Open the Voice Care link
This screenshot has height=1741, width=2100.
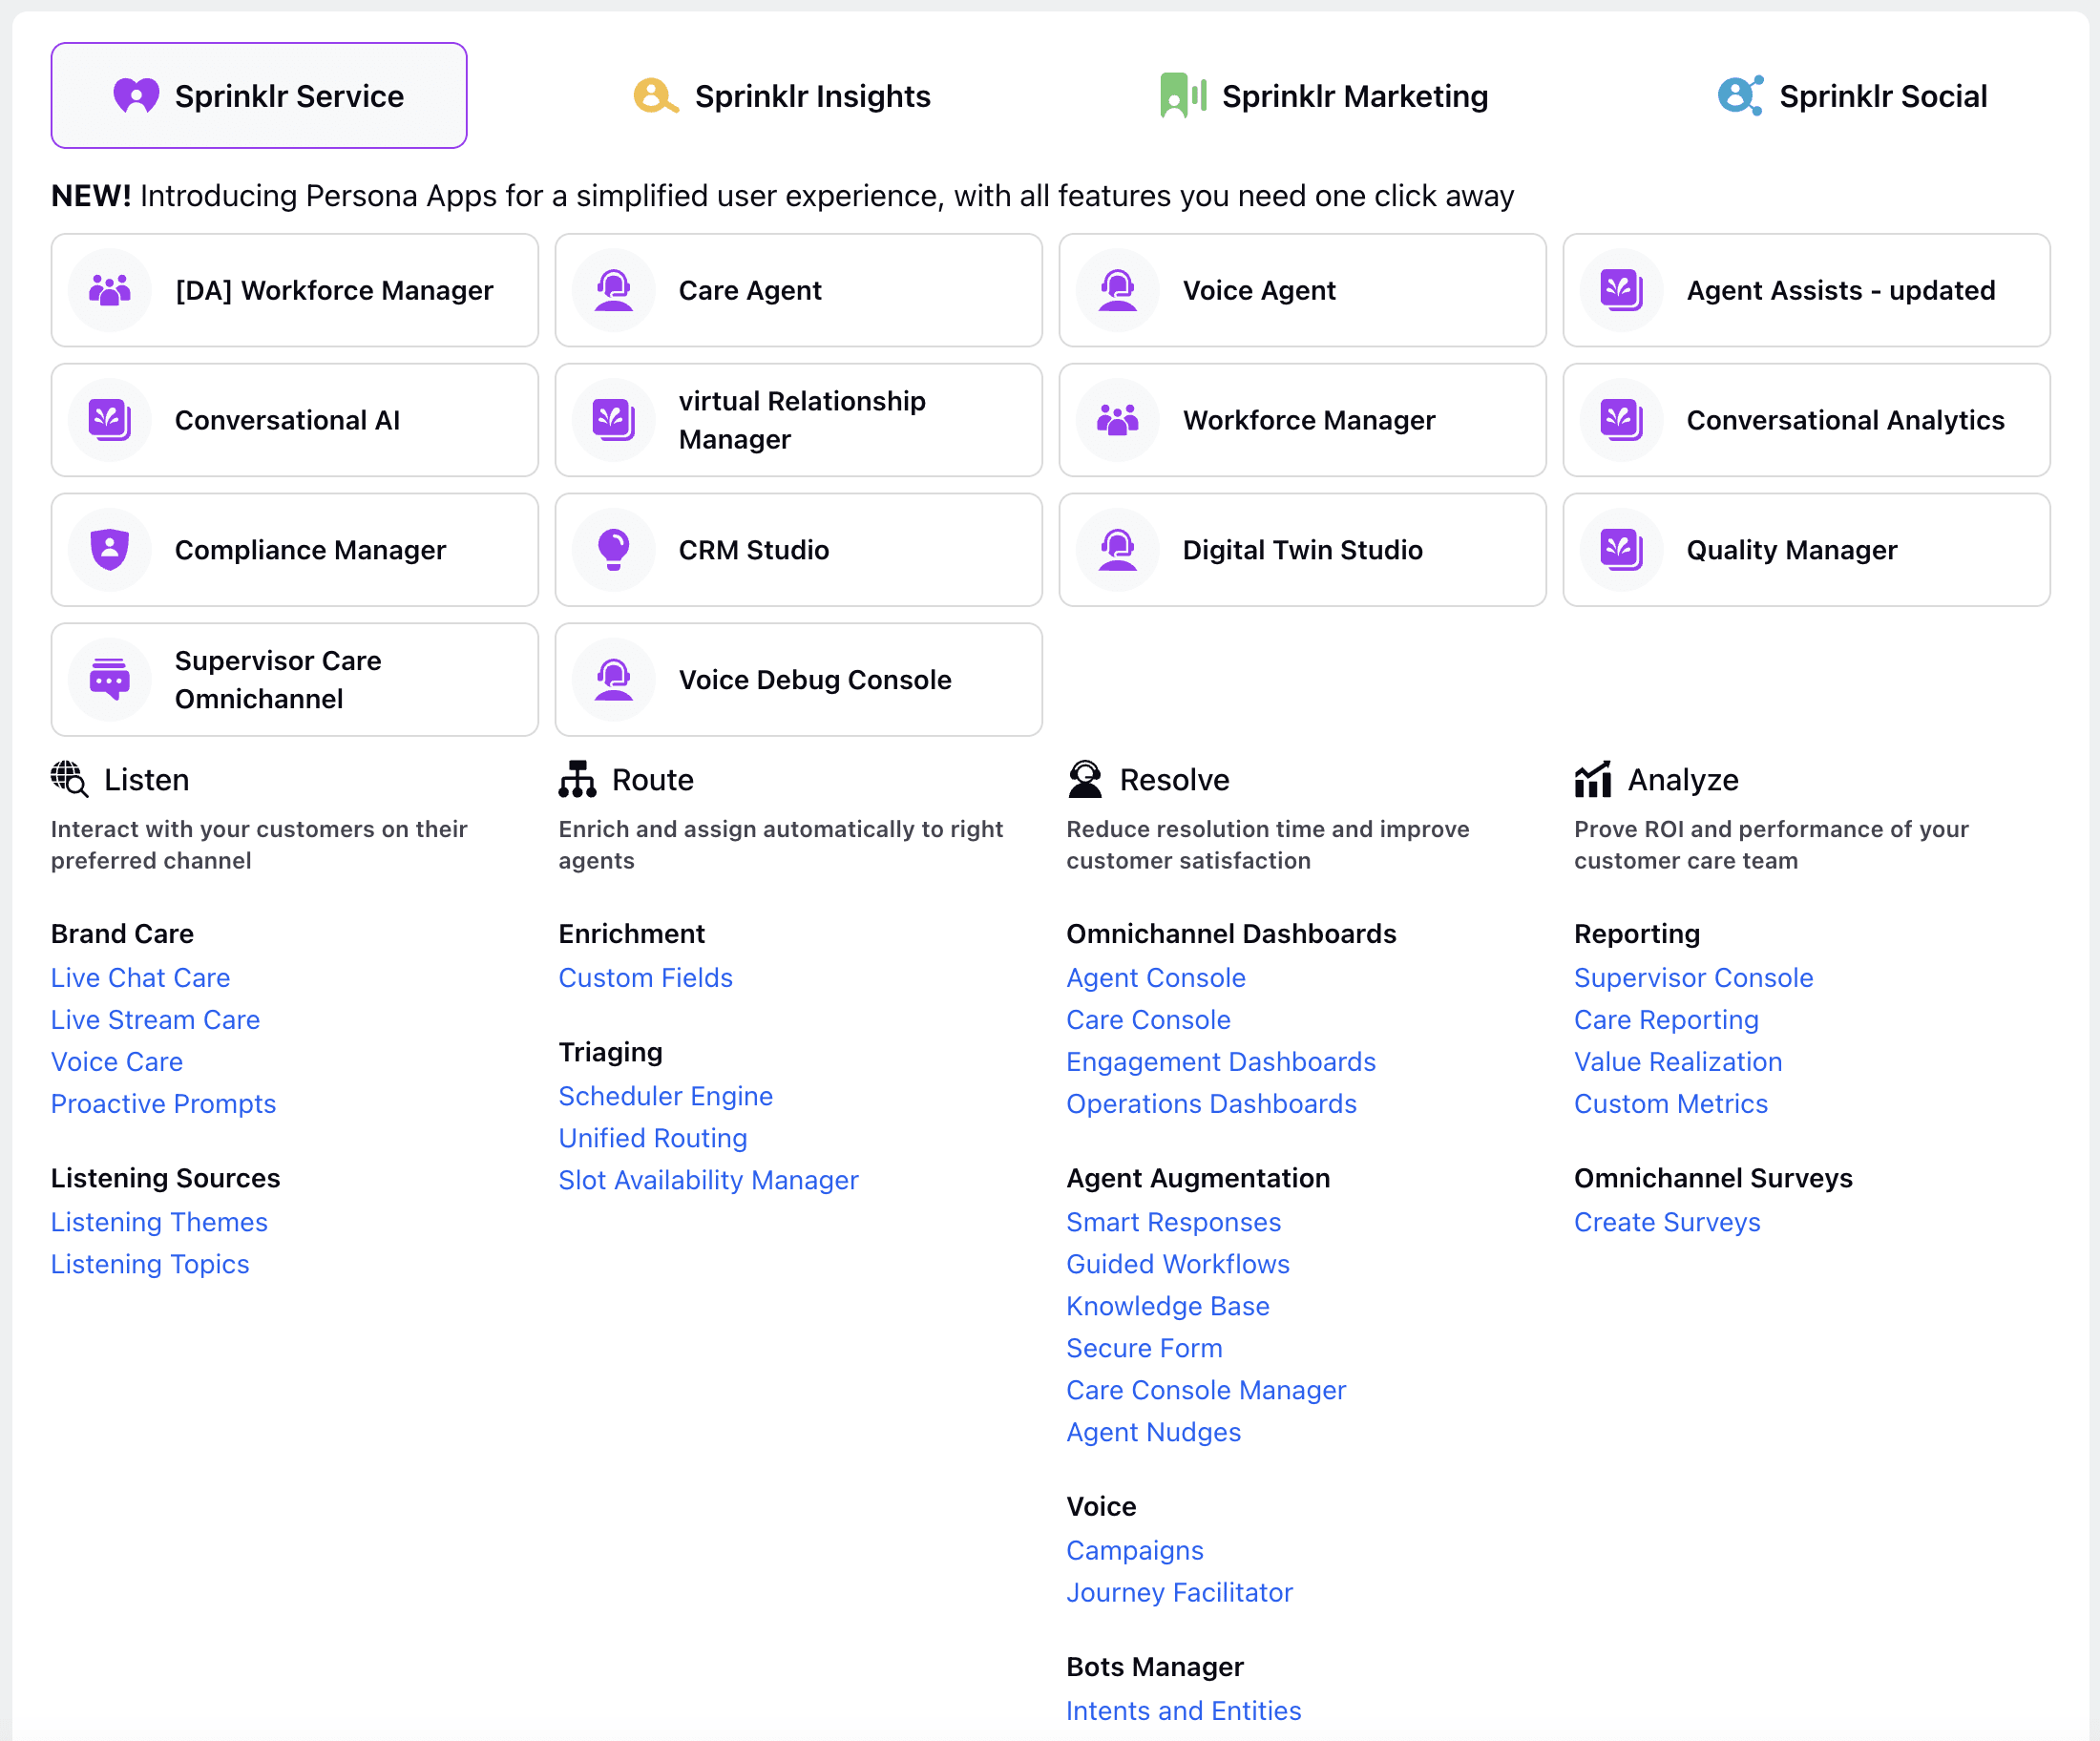117,1062
